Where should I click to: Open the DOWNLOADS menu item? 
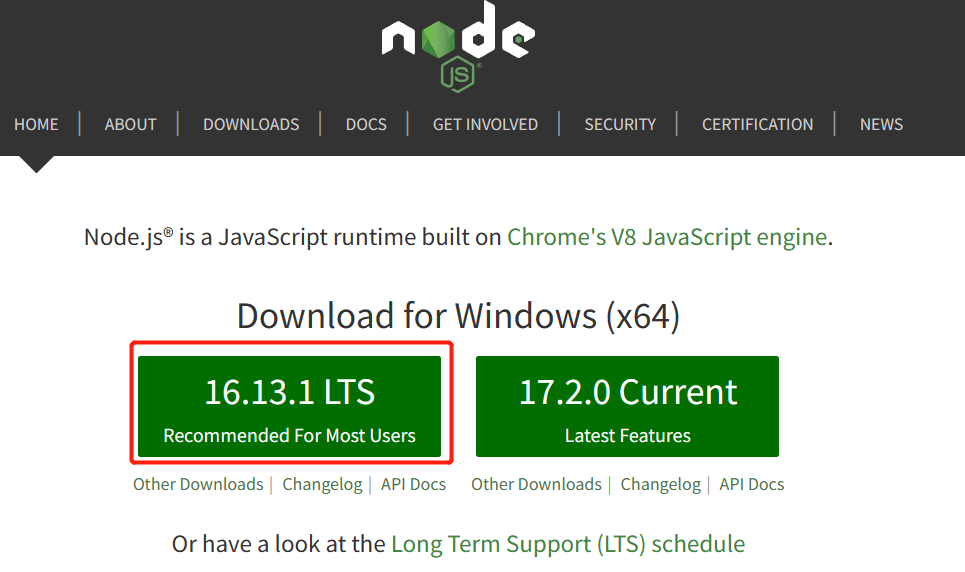click(251, 124)
